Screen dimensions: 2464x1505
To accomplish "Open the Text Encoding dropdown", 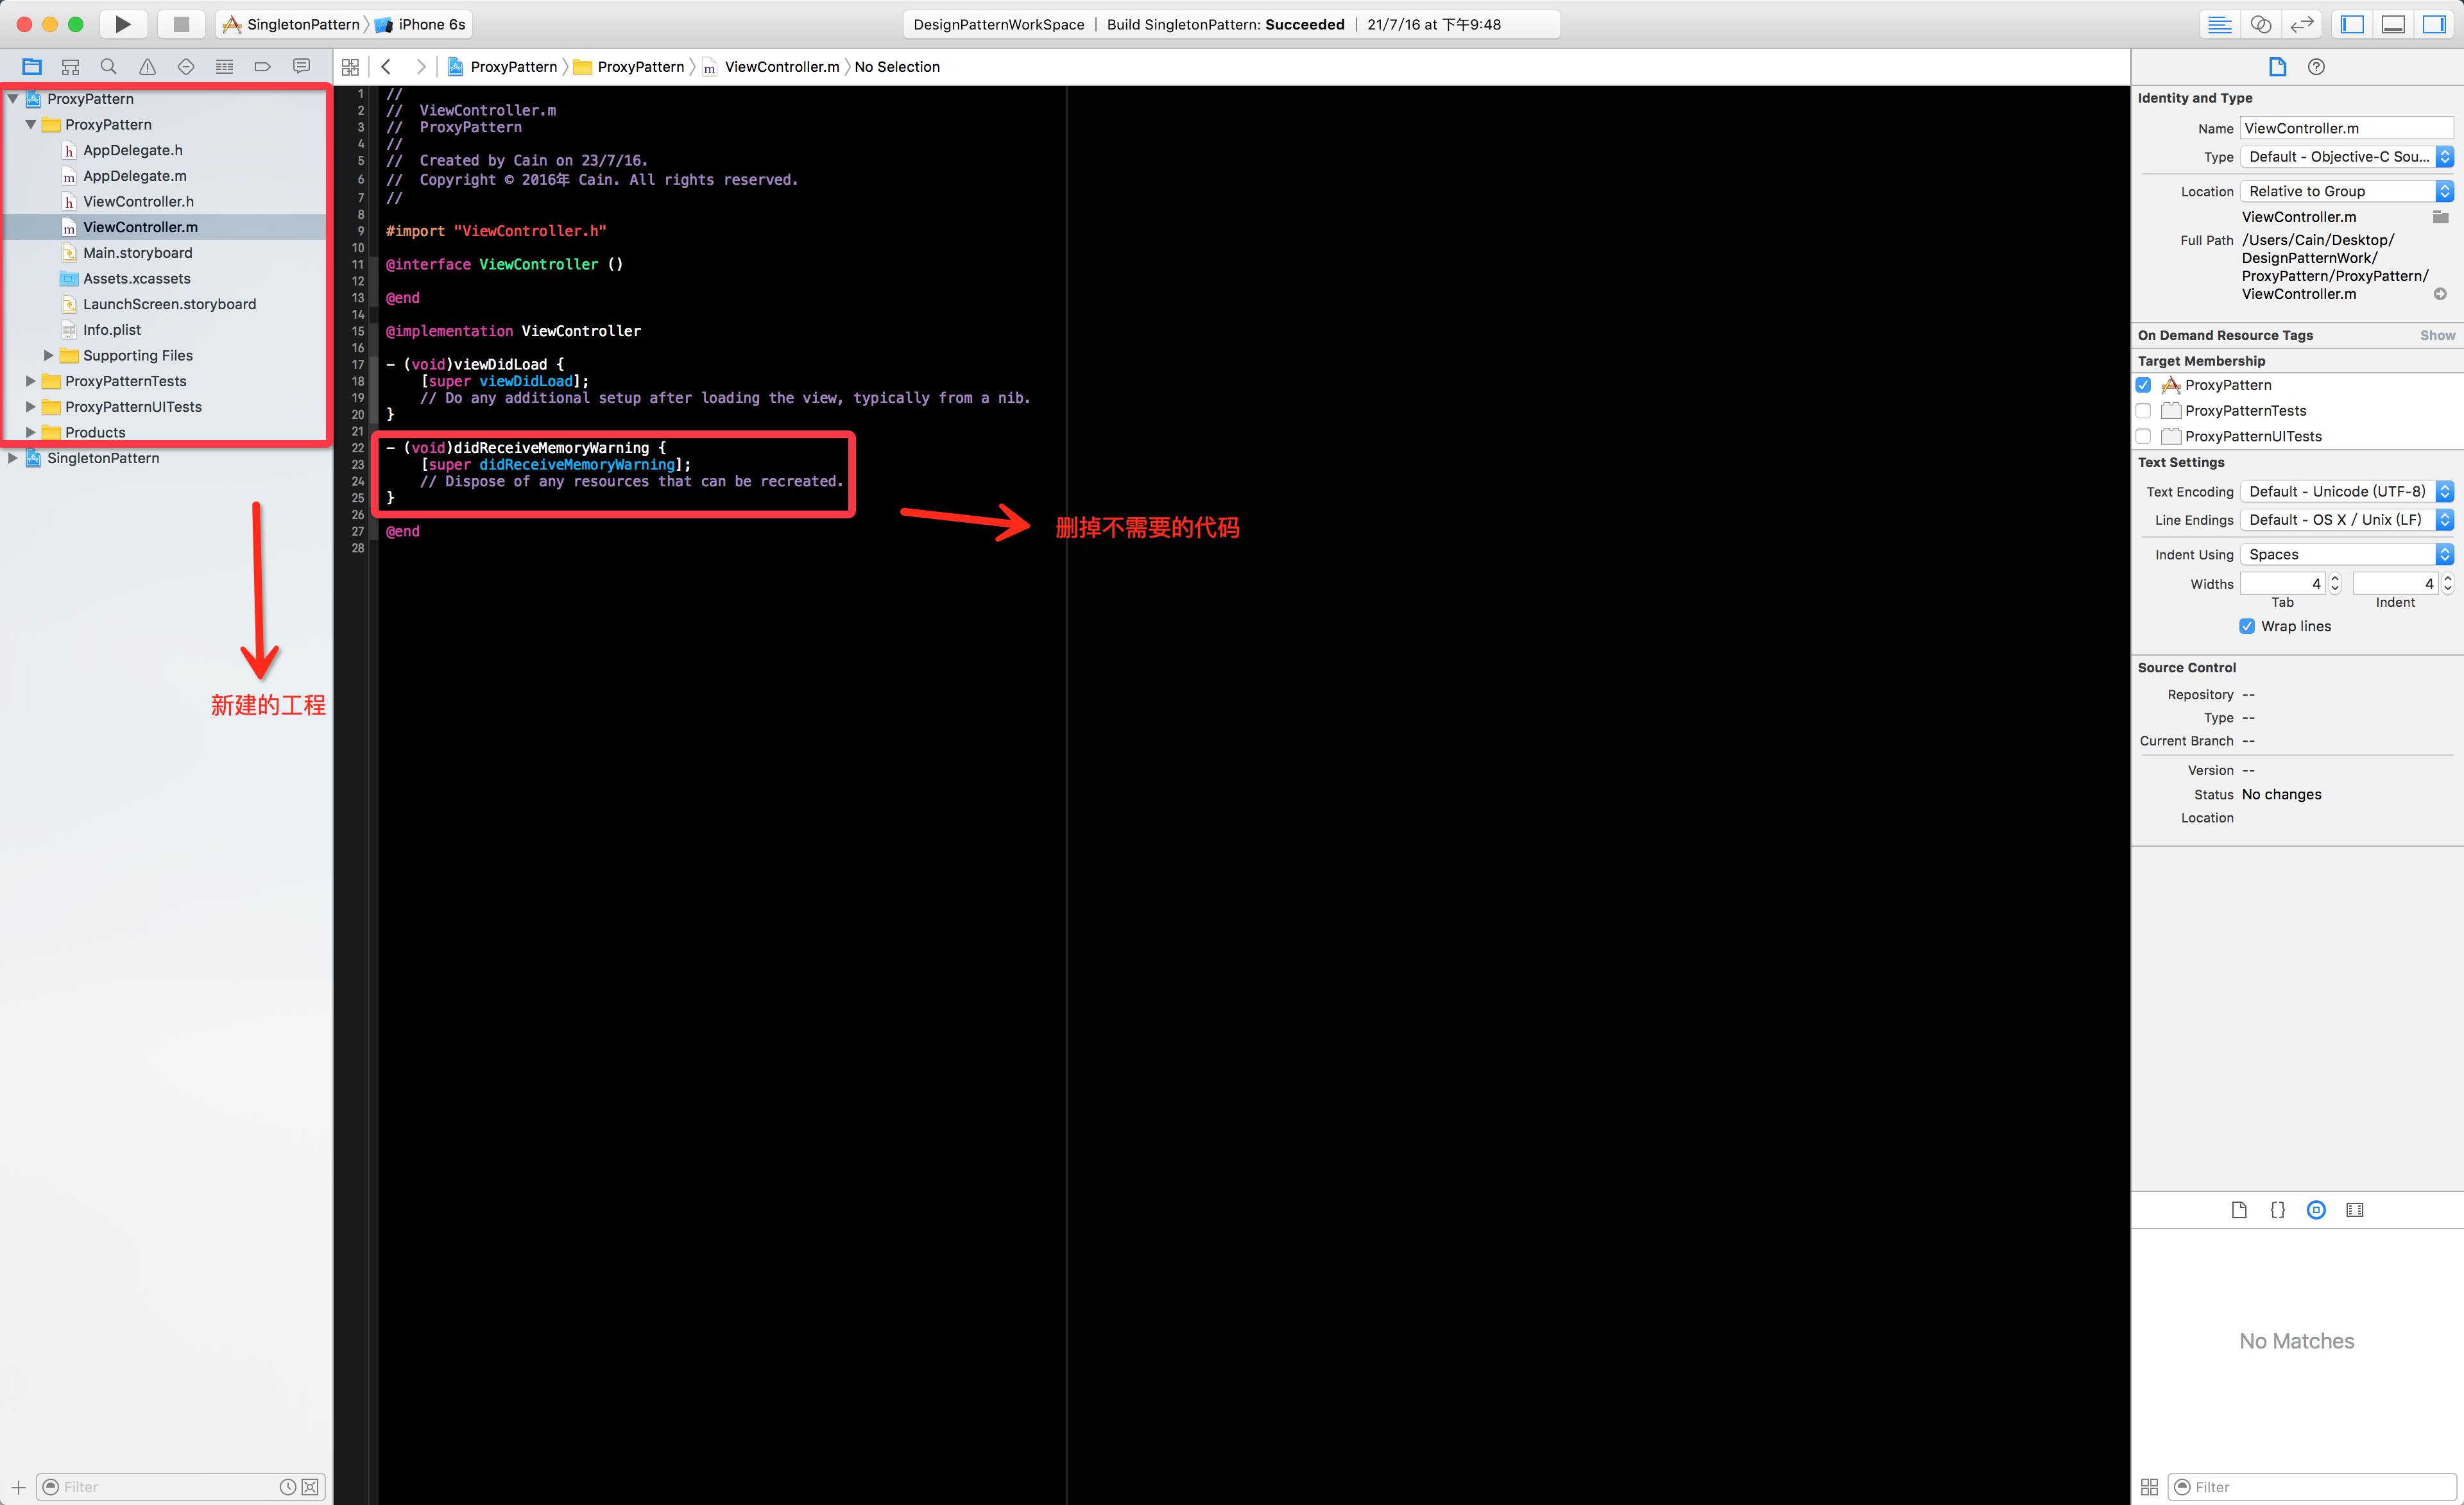I will (x=2345, y=491).
